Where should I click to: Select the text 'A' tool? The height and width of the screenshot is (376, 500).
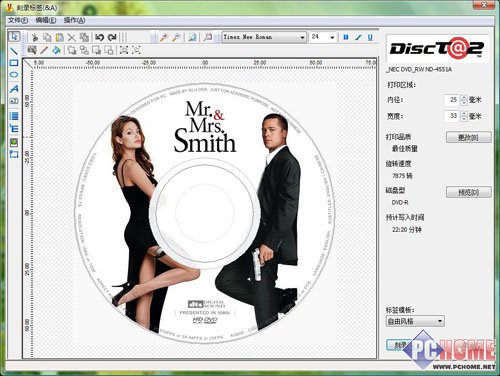point(14,89)
